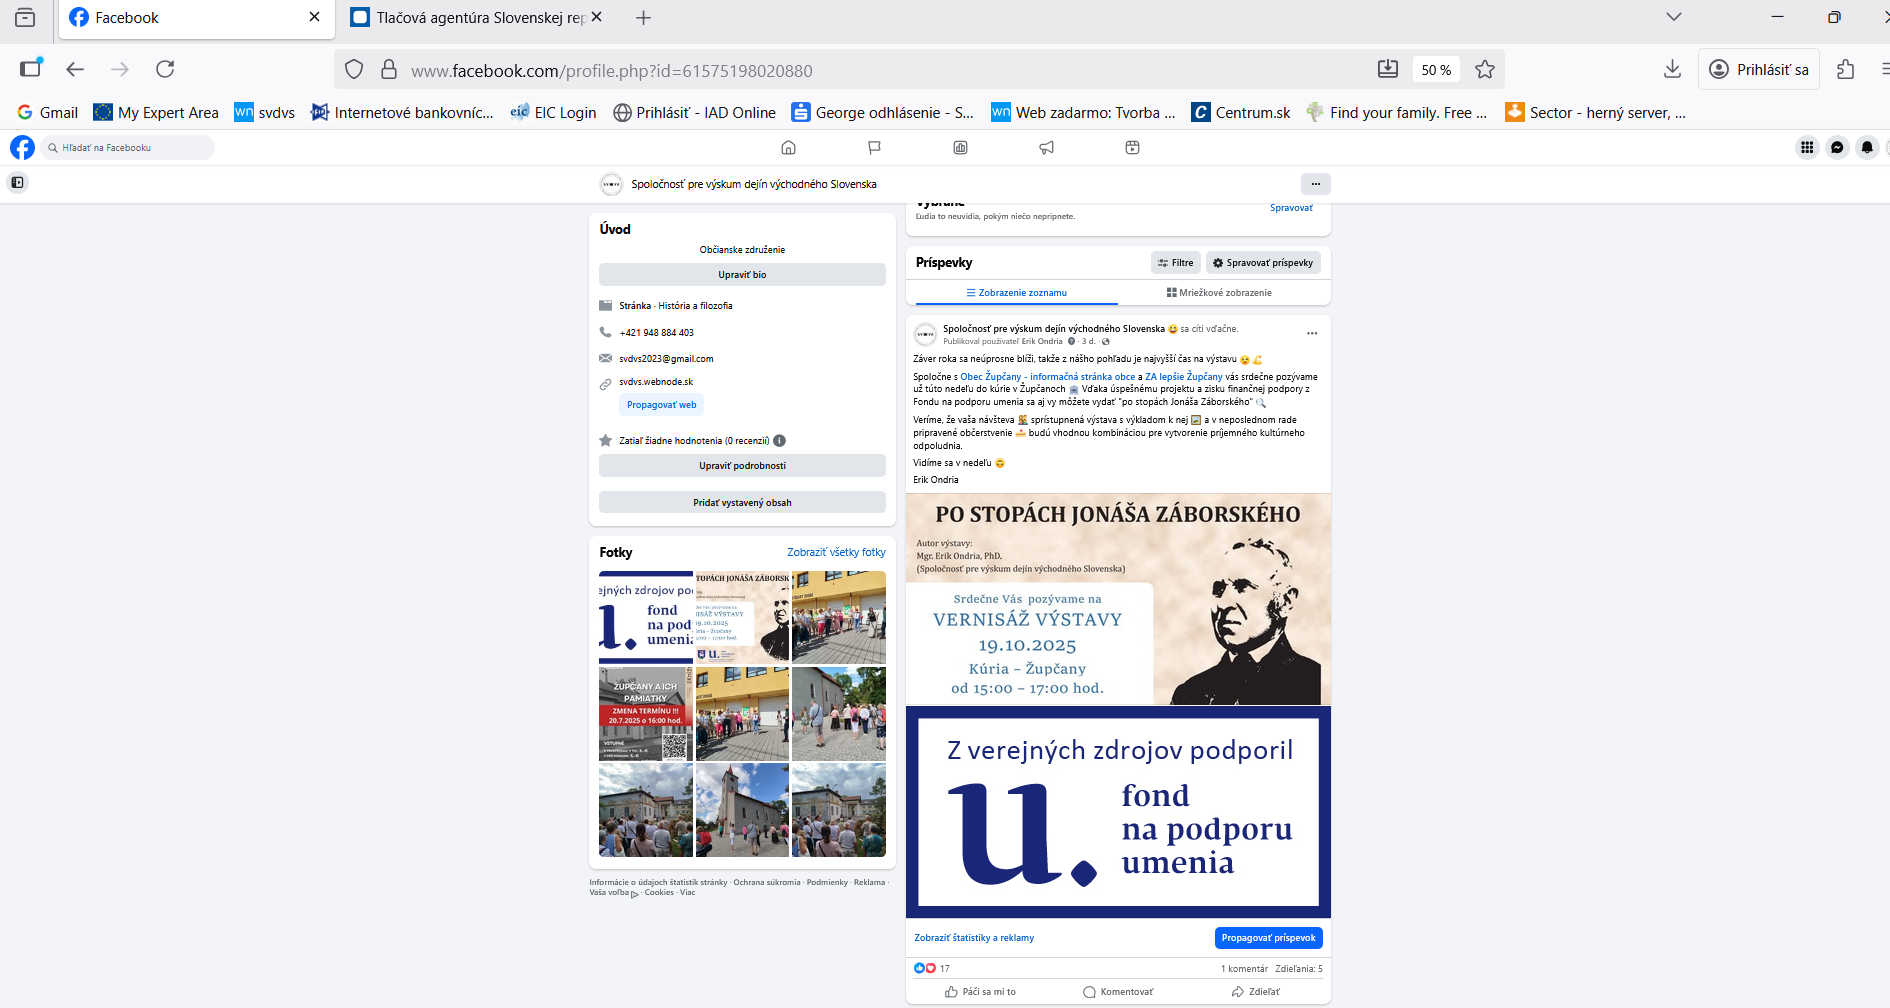
Task: Open the Filtre posts filter
Action: 1176,263
